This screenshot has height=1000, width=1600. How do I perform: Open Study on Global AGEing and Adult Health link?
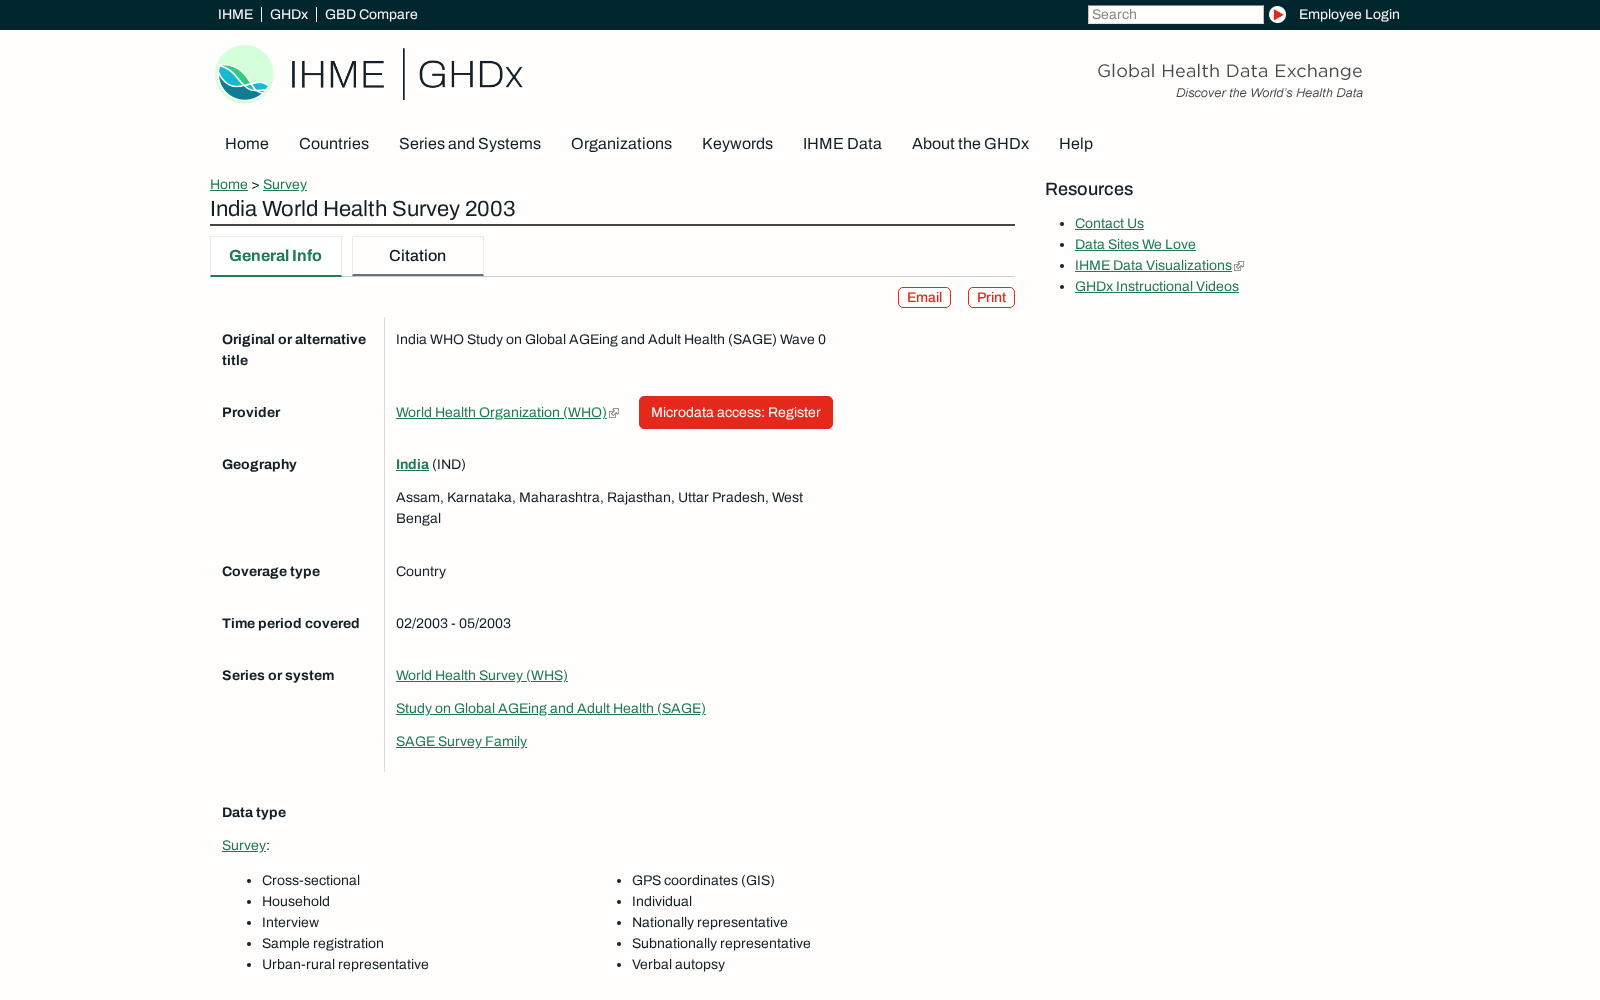(x=551, y=708)
